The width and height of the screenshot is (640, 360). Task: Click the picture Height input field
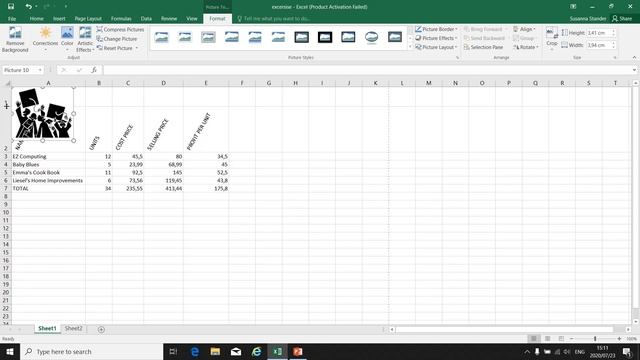598,33
